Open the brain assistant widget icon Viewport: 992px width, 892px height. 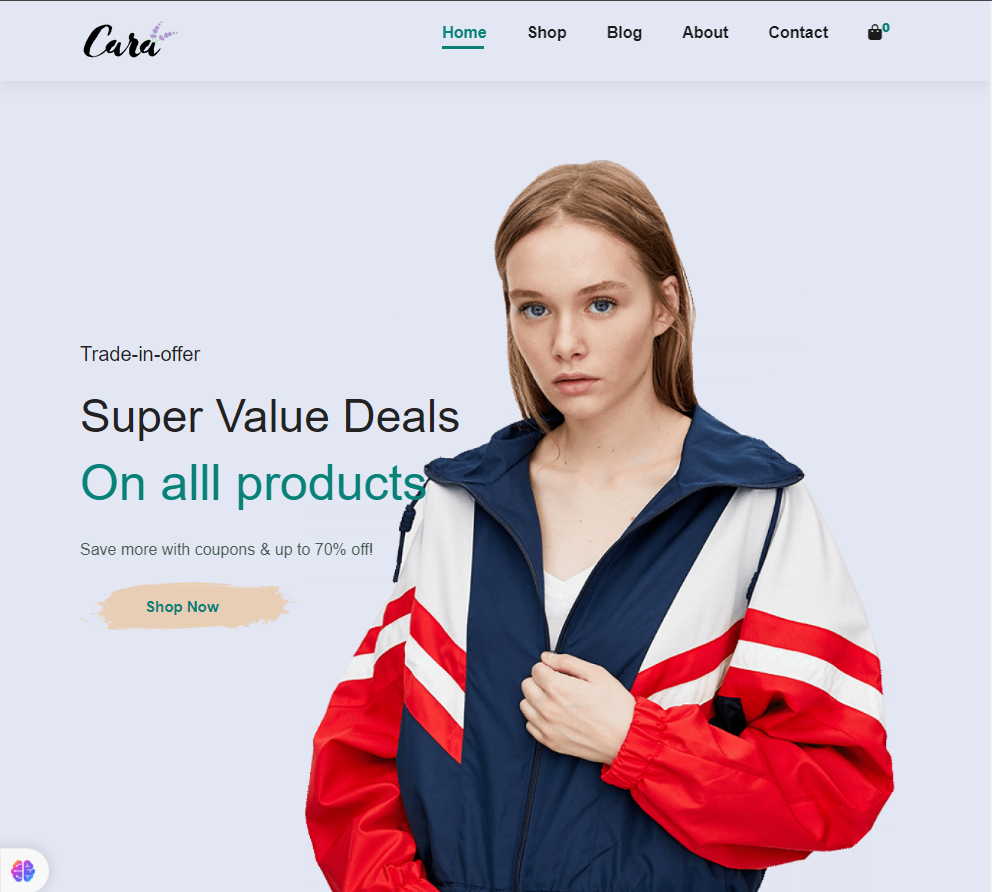point(23,870)
